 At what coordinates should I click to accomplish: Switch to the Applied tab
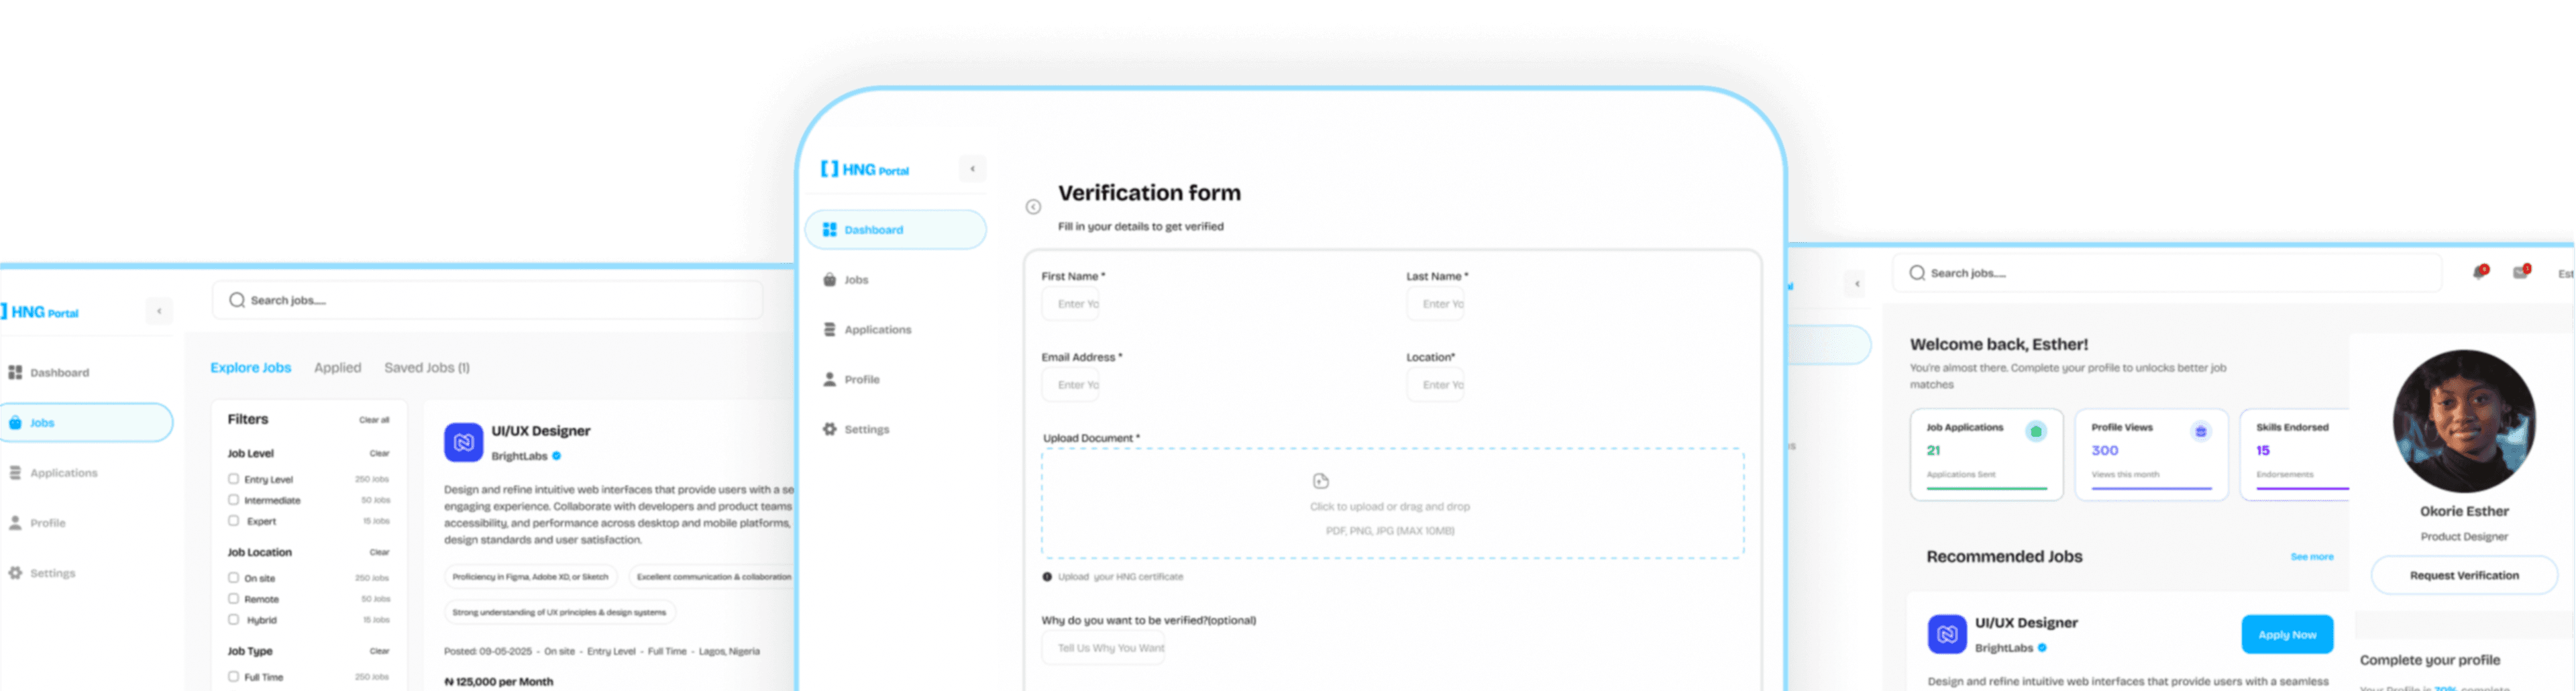point(337,367)
